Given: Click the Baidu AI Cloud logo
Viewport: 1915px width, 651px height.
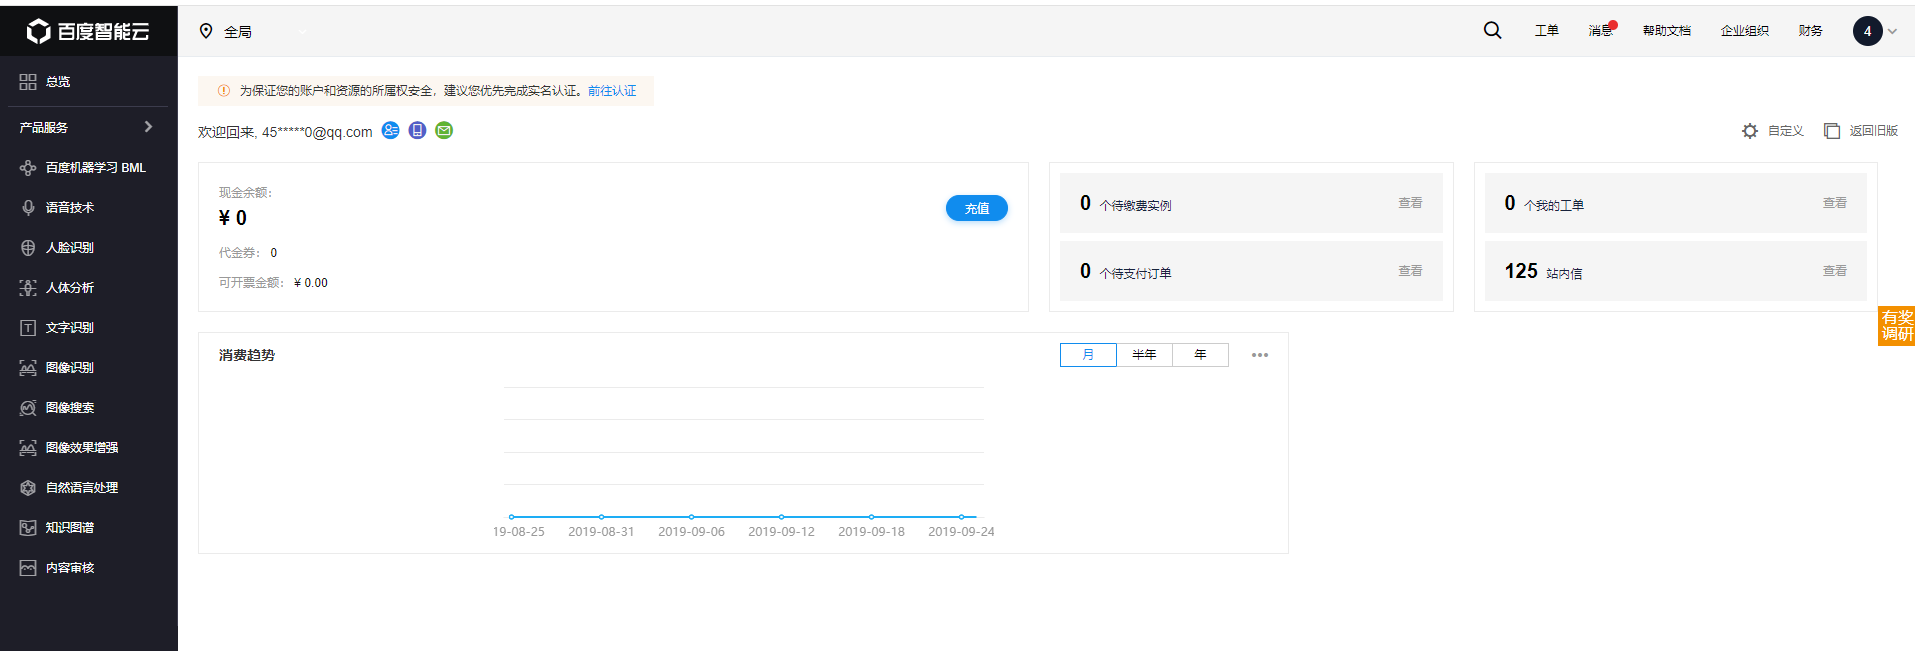Looking at the screenshot, I should click(x=88, y=31).
